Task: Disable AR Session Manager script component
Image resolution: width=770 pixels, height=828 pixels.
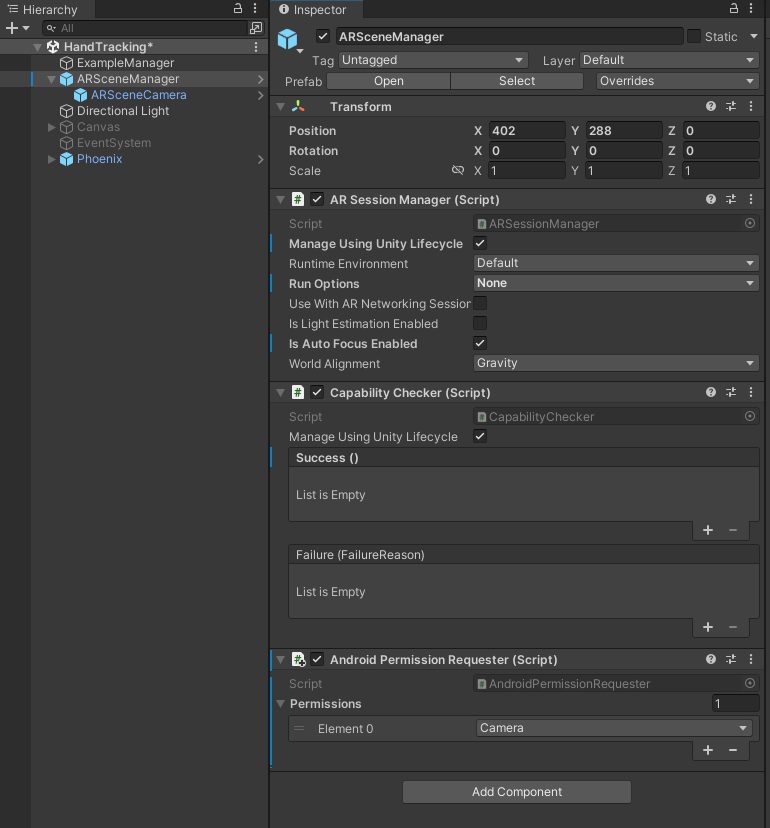Action: click(x=317, y=199)
